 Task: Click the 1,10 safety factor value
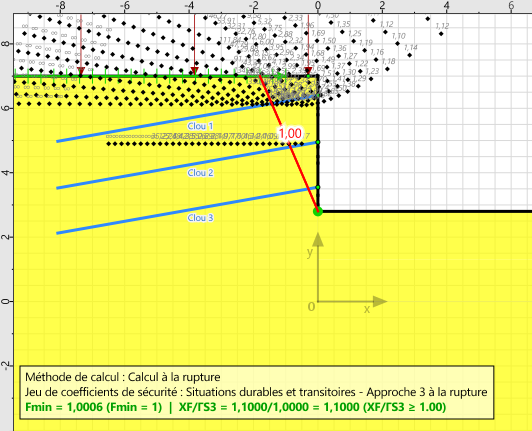click(399, 36)
